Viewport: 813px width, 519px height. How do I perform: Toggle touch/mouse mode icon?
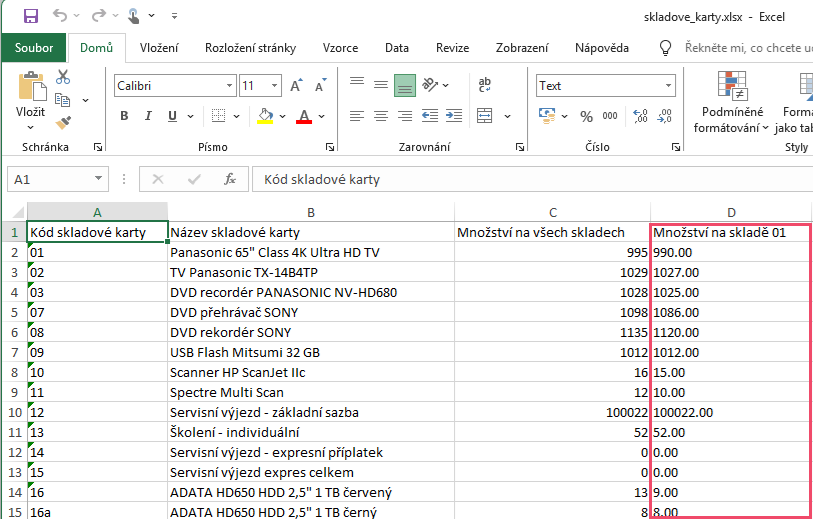[134, 16]
